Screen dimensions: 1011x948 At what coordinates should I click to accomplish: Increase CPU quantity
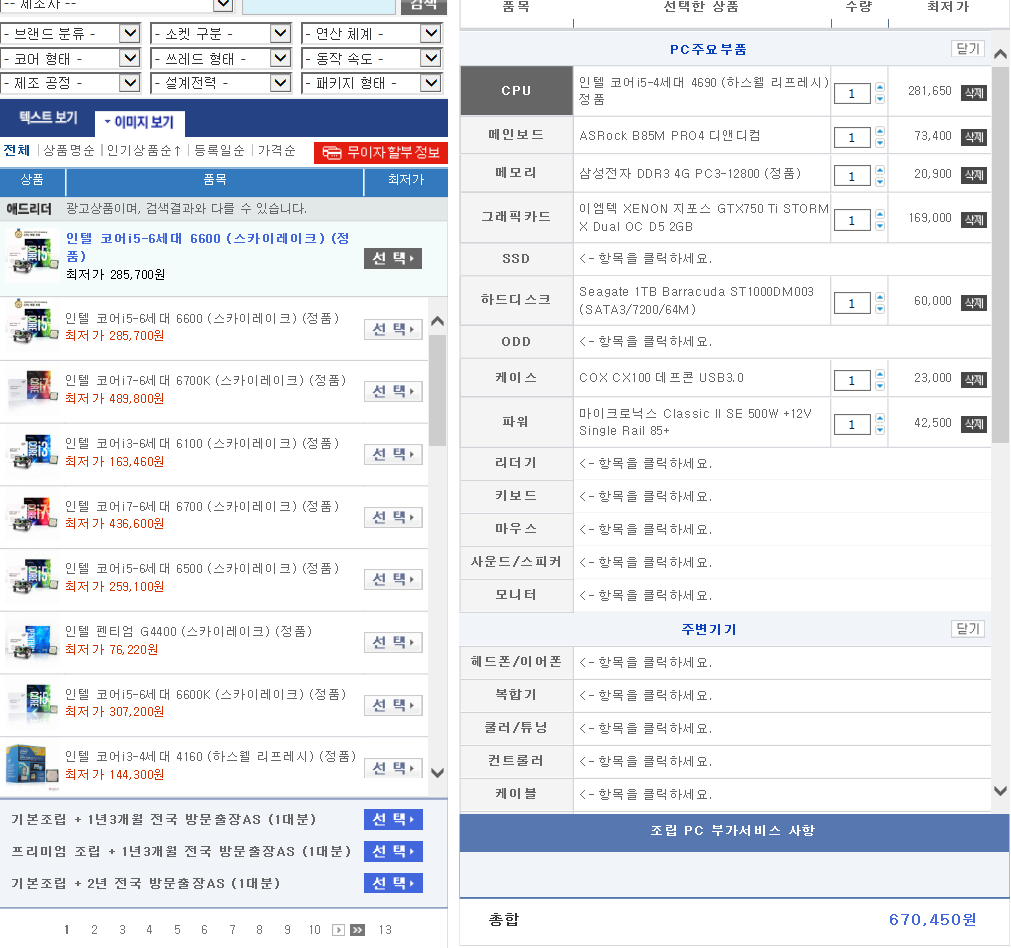[880, 87]
